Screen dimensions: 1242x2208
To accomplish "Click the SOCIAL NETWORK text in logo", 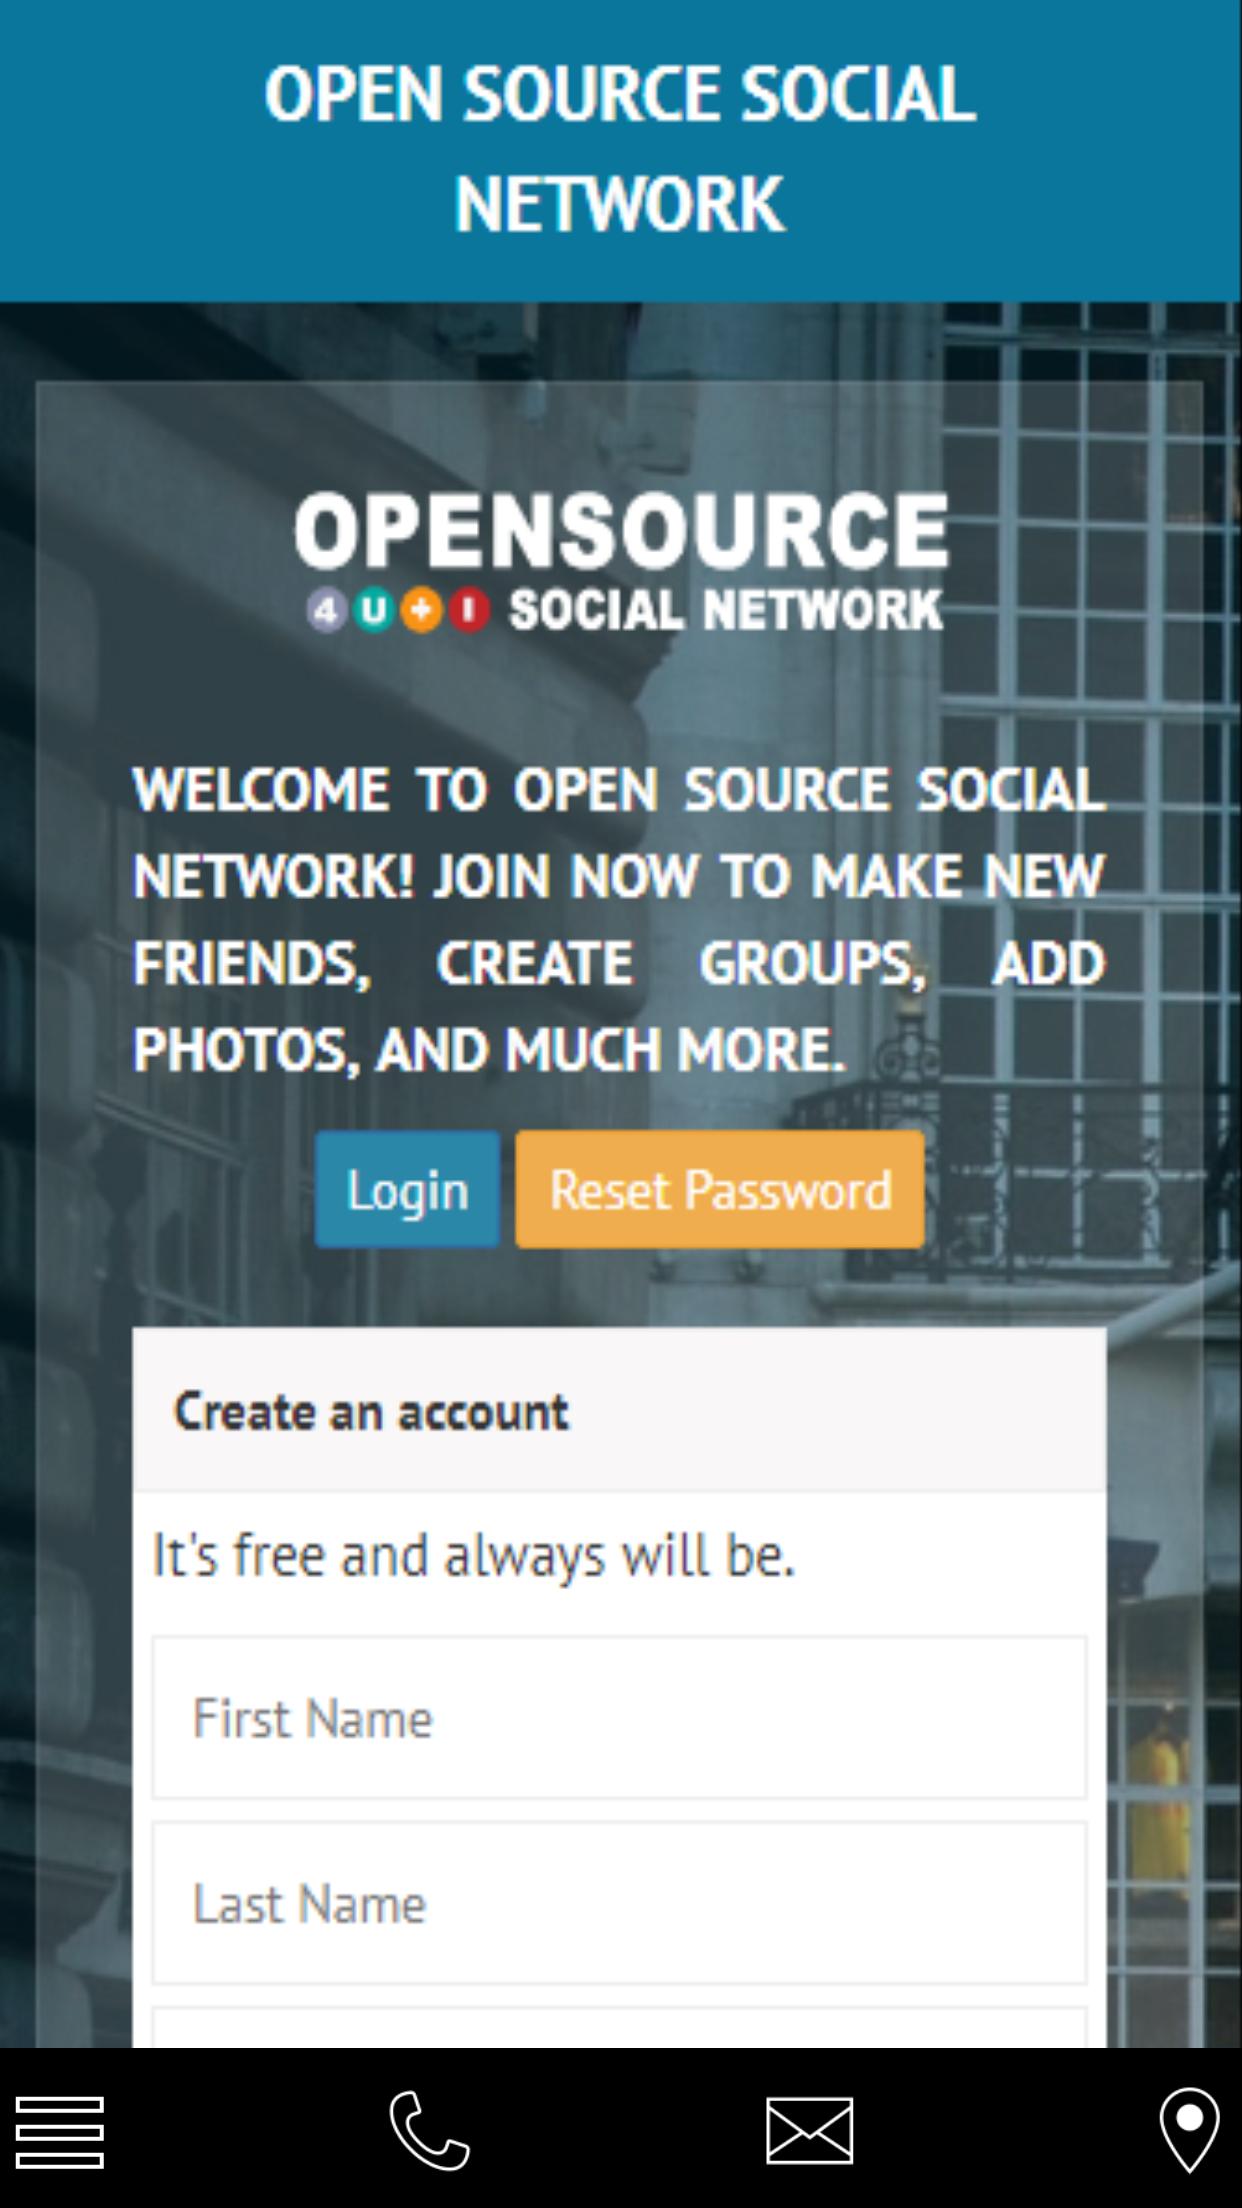I will (x=726, y=610).
